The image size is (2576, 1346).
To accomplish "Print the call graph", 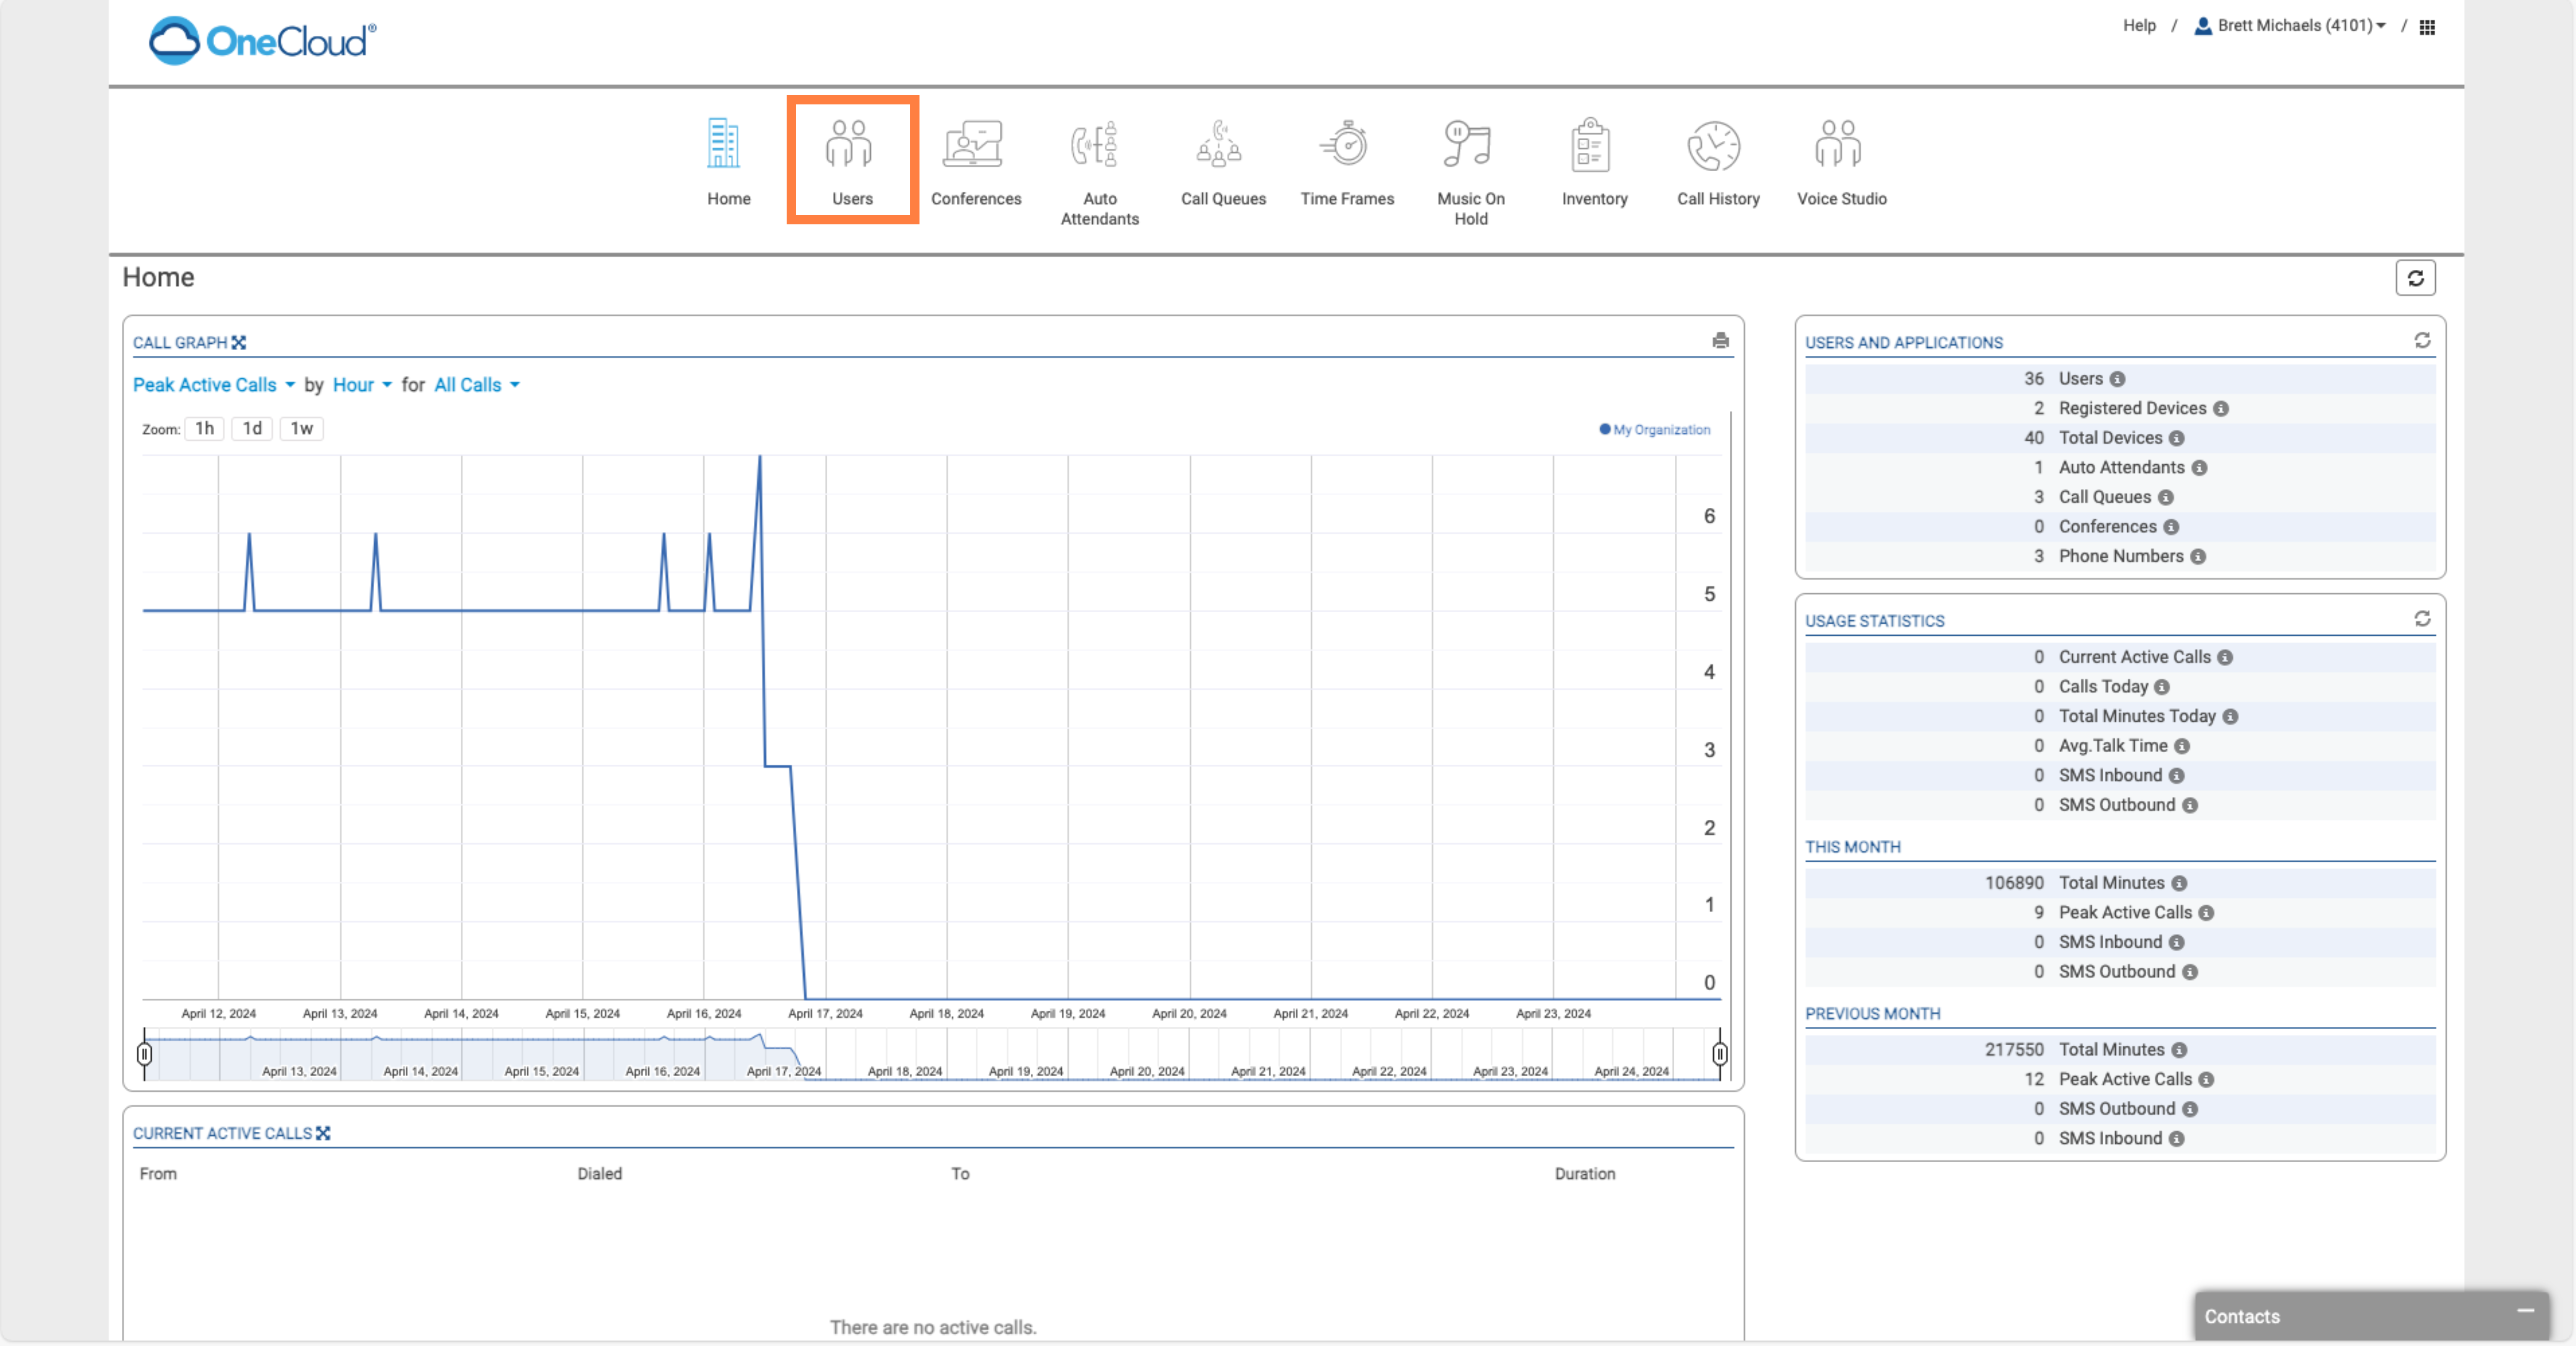I will (1720, 341).
